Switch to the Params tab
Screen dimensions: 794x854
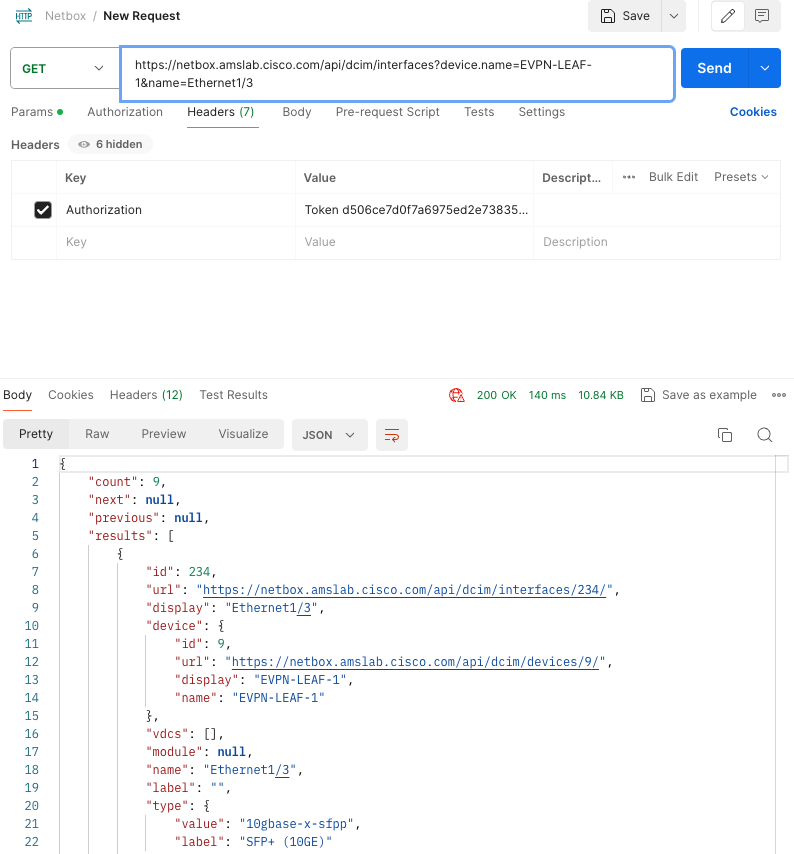(x=36, y=112)
